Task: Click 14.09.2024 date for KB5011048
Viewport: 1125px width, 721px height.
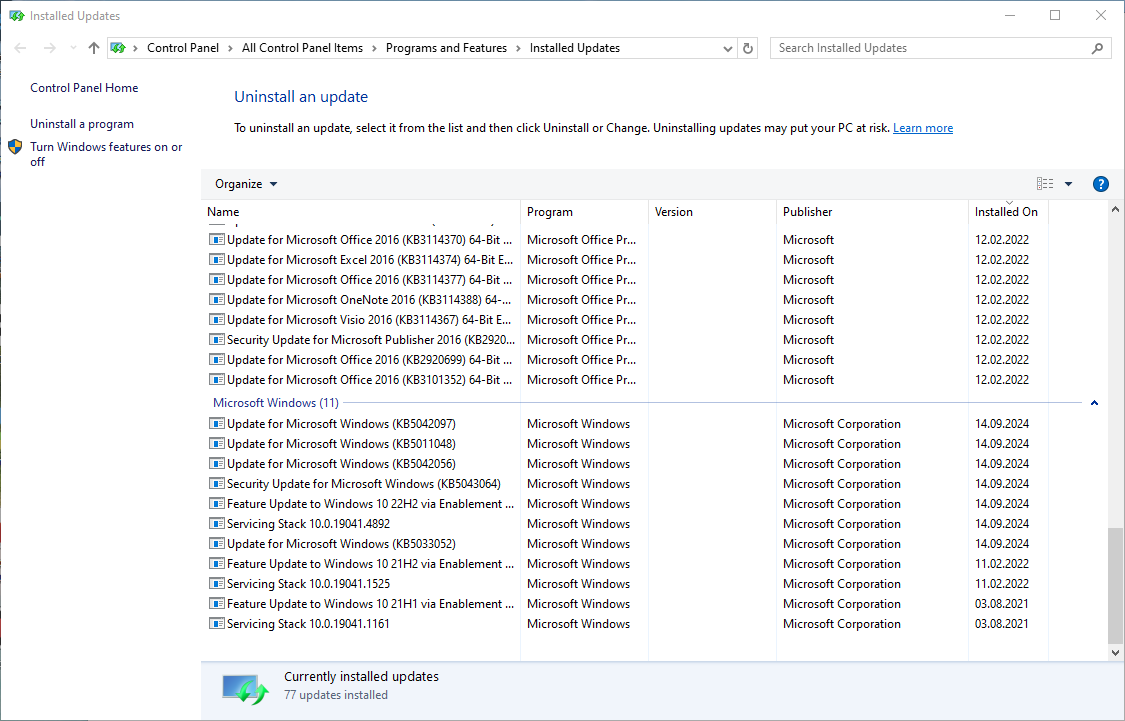Action: click(1002, 444)
